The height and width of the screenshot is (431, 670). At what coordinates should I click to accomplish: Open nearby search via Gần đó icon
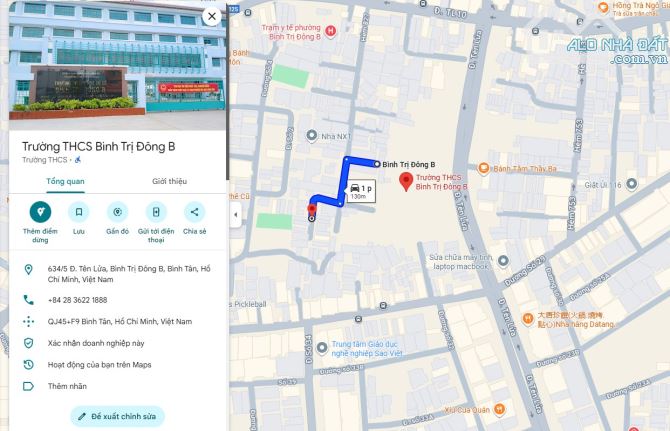pos(118,212)
